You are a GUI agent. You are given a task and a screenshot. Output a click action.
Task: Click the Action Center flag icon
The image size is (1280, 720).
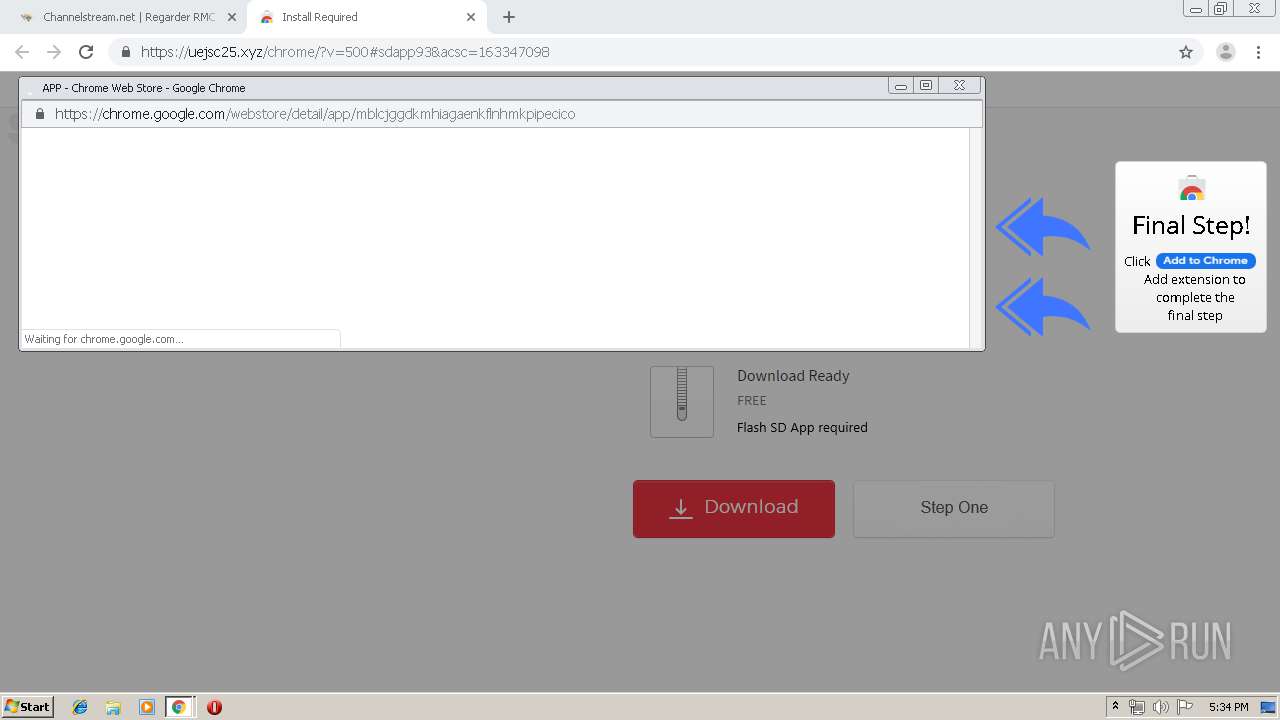click(x=1185, y=707)
